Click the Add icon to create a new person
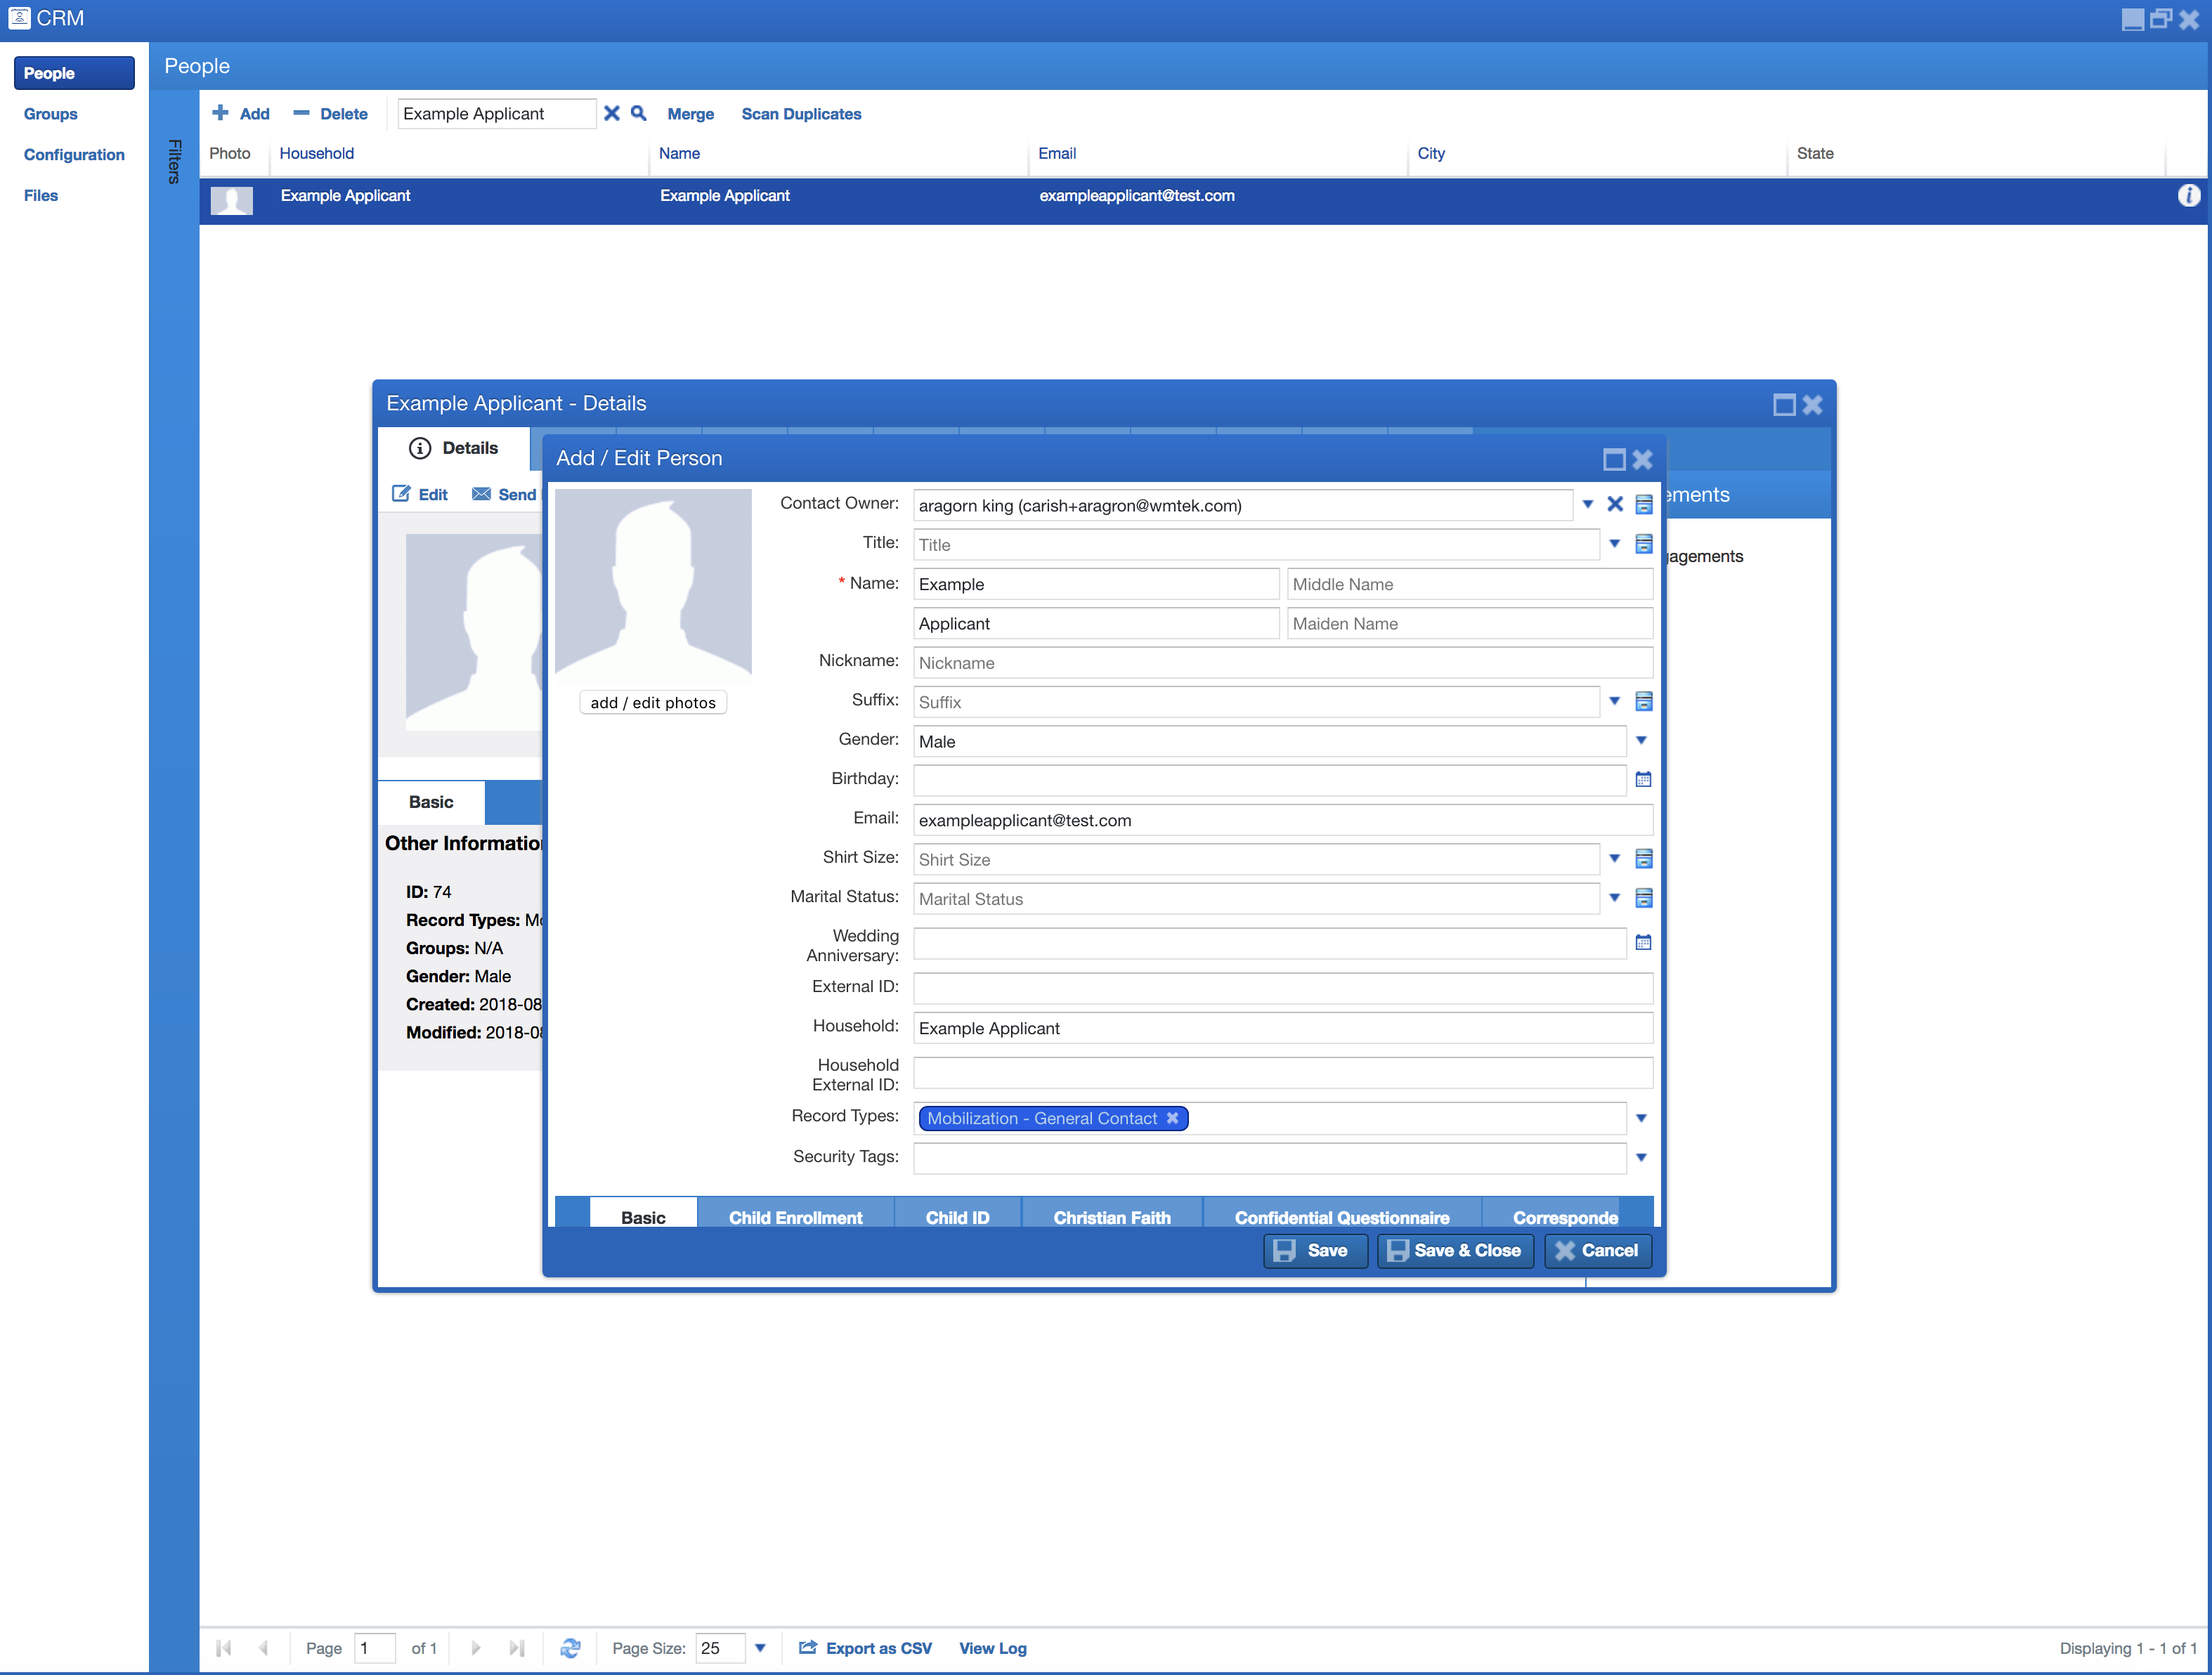 coord(221,113)
